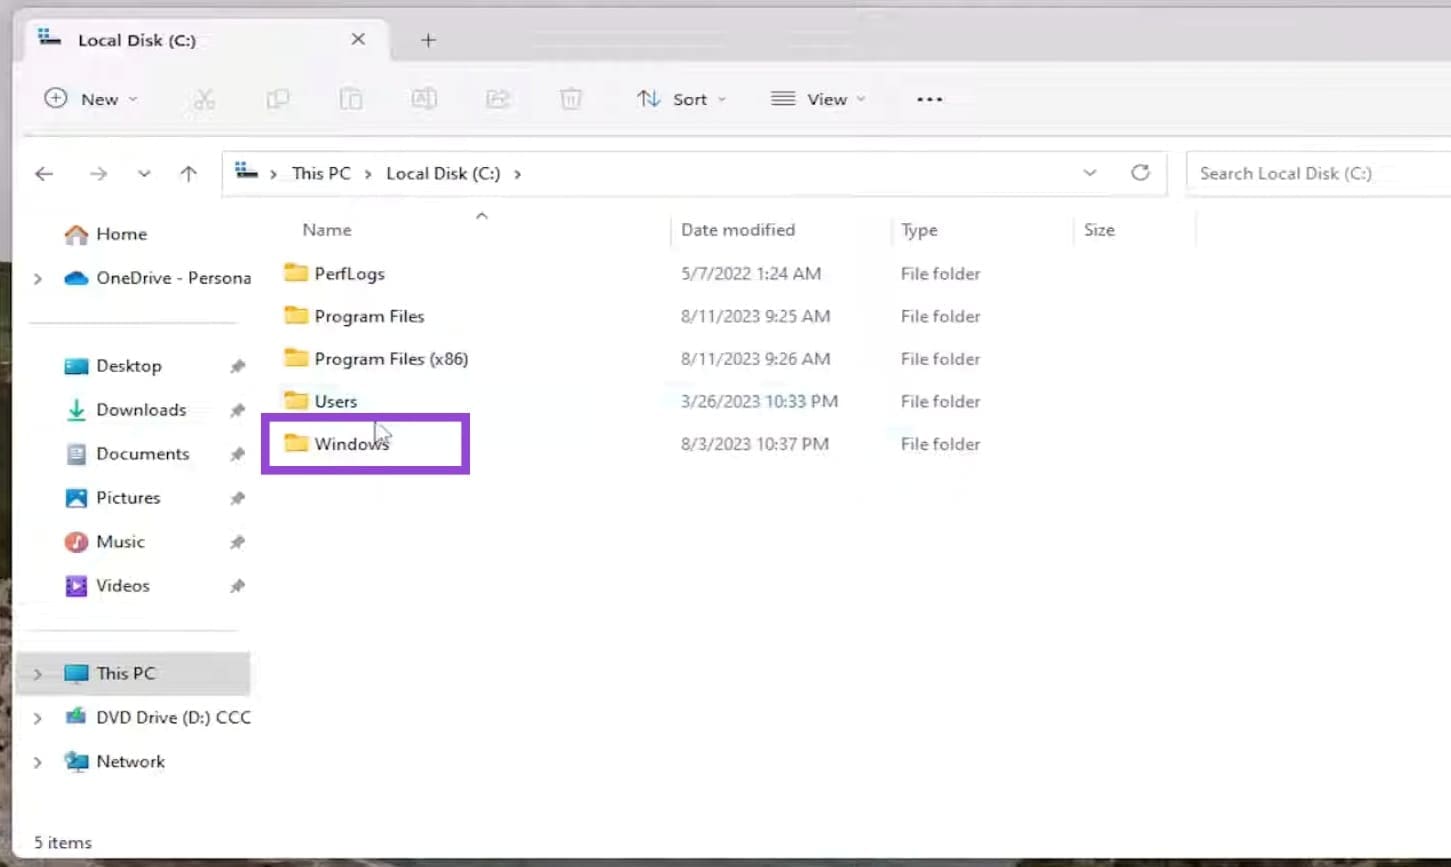
Task: Open See more options with the ellipsis icon
Action: point(930,98)
